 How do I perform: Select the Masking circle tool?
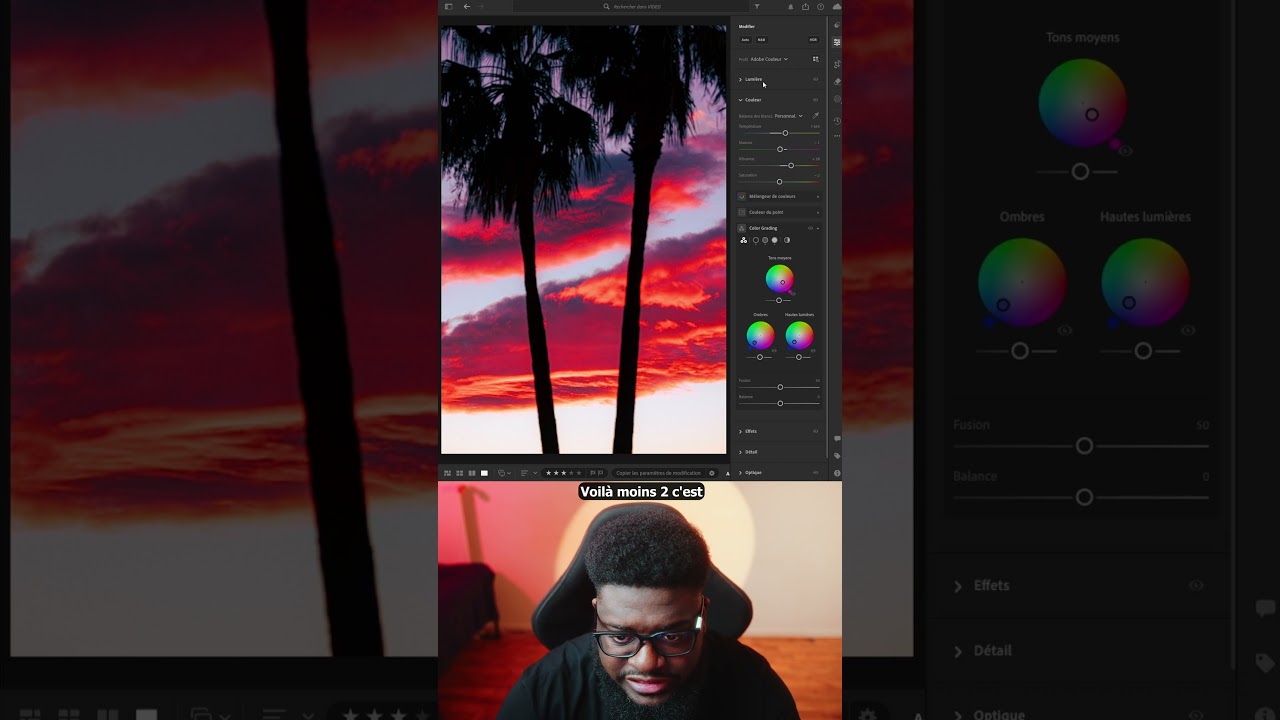(x=837, y=99)
